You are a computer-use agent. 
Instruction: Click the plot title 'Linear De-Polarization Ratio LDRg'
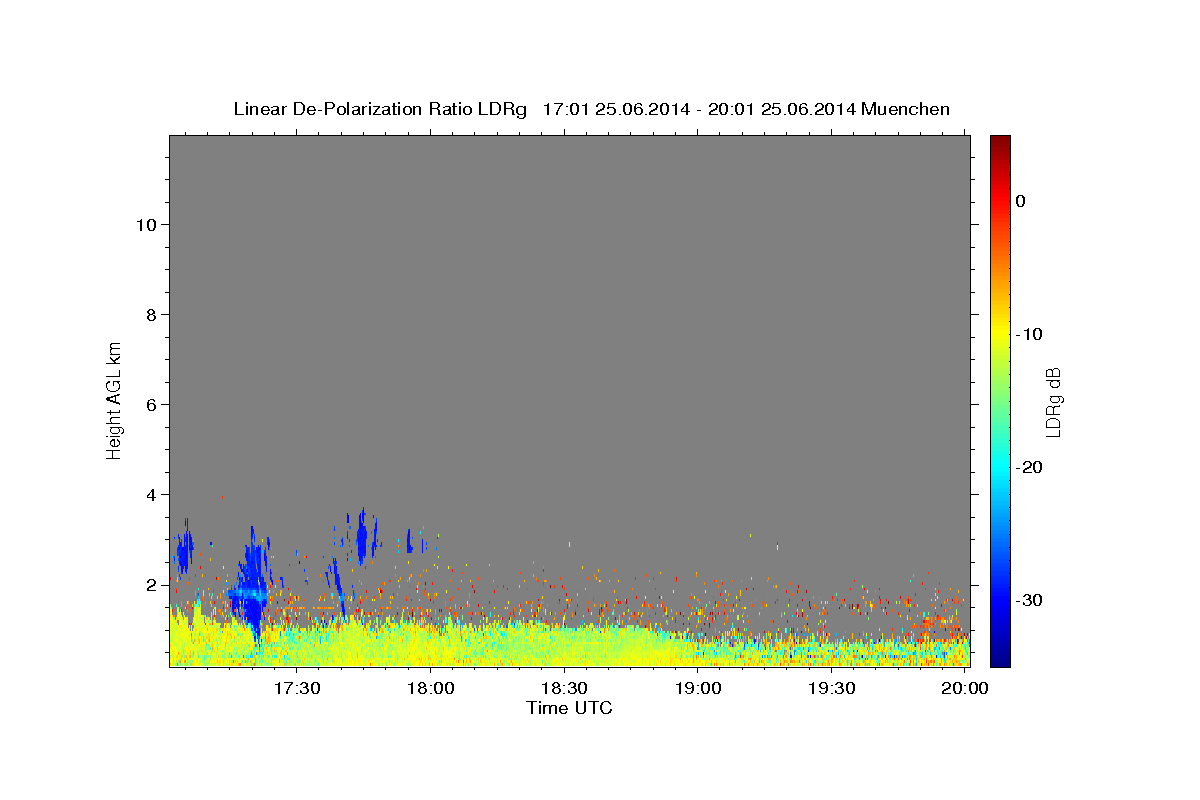coord(380,109)
